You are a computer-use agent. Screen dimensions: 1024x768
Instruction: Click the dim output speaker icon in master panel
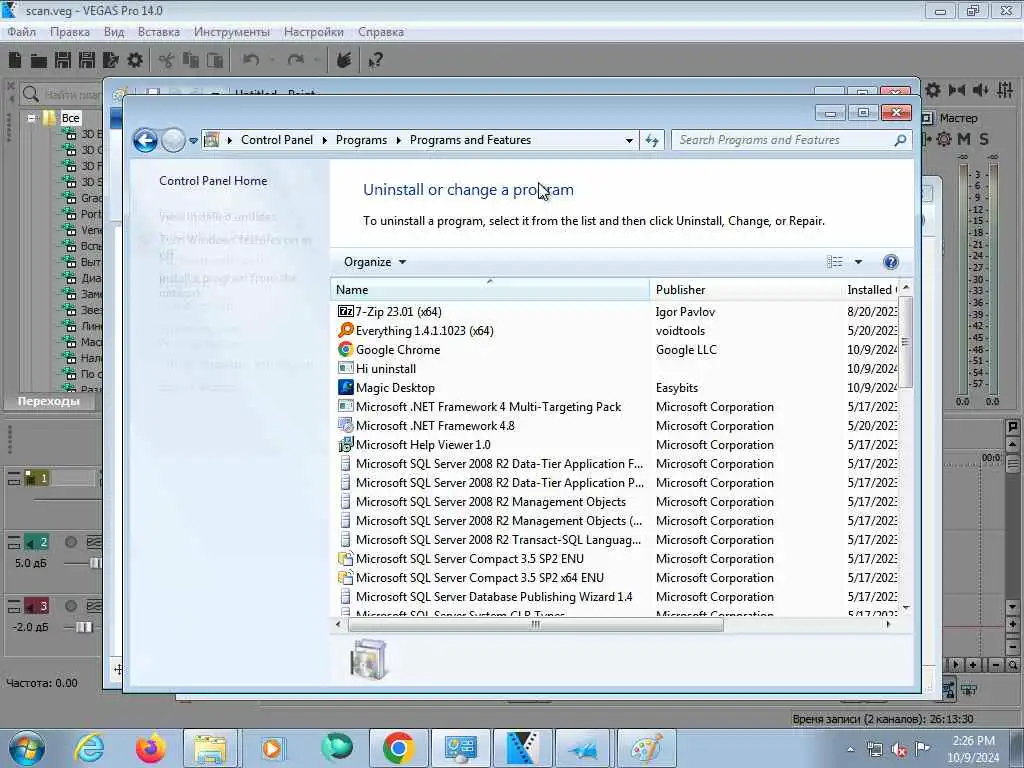[981, 90]
